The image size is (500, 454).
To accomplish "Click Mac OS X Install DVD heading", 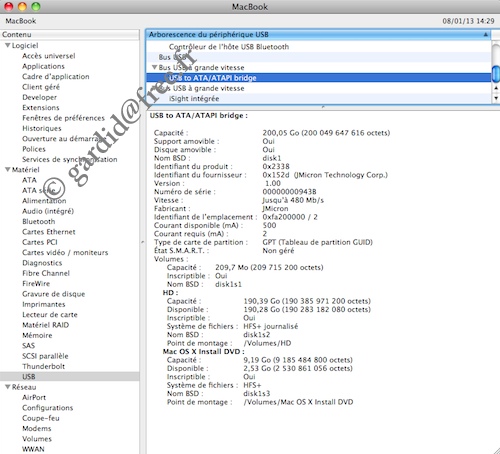I will click(203, 351).
